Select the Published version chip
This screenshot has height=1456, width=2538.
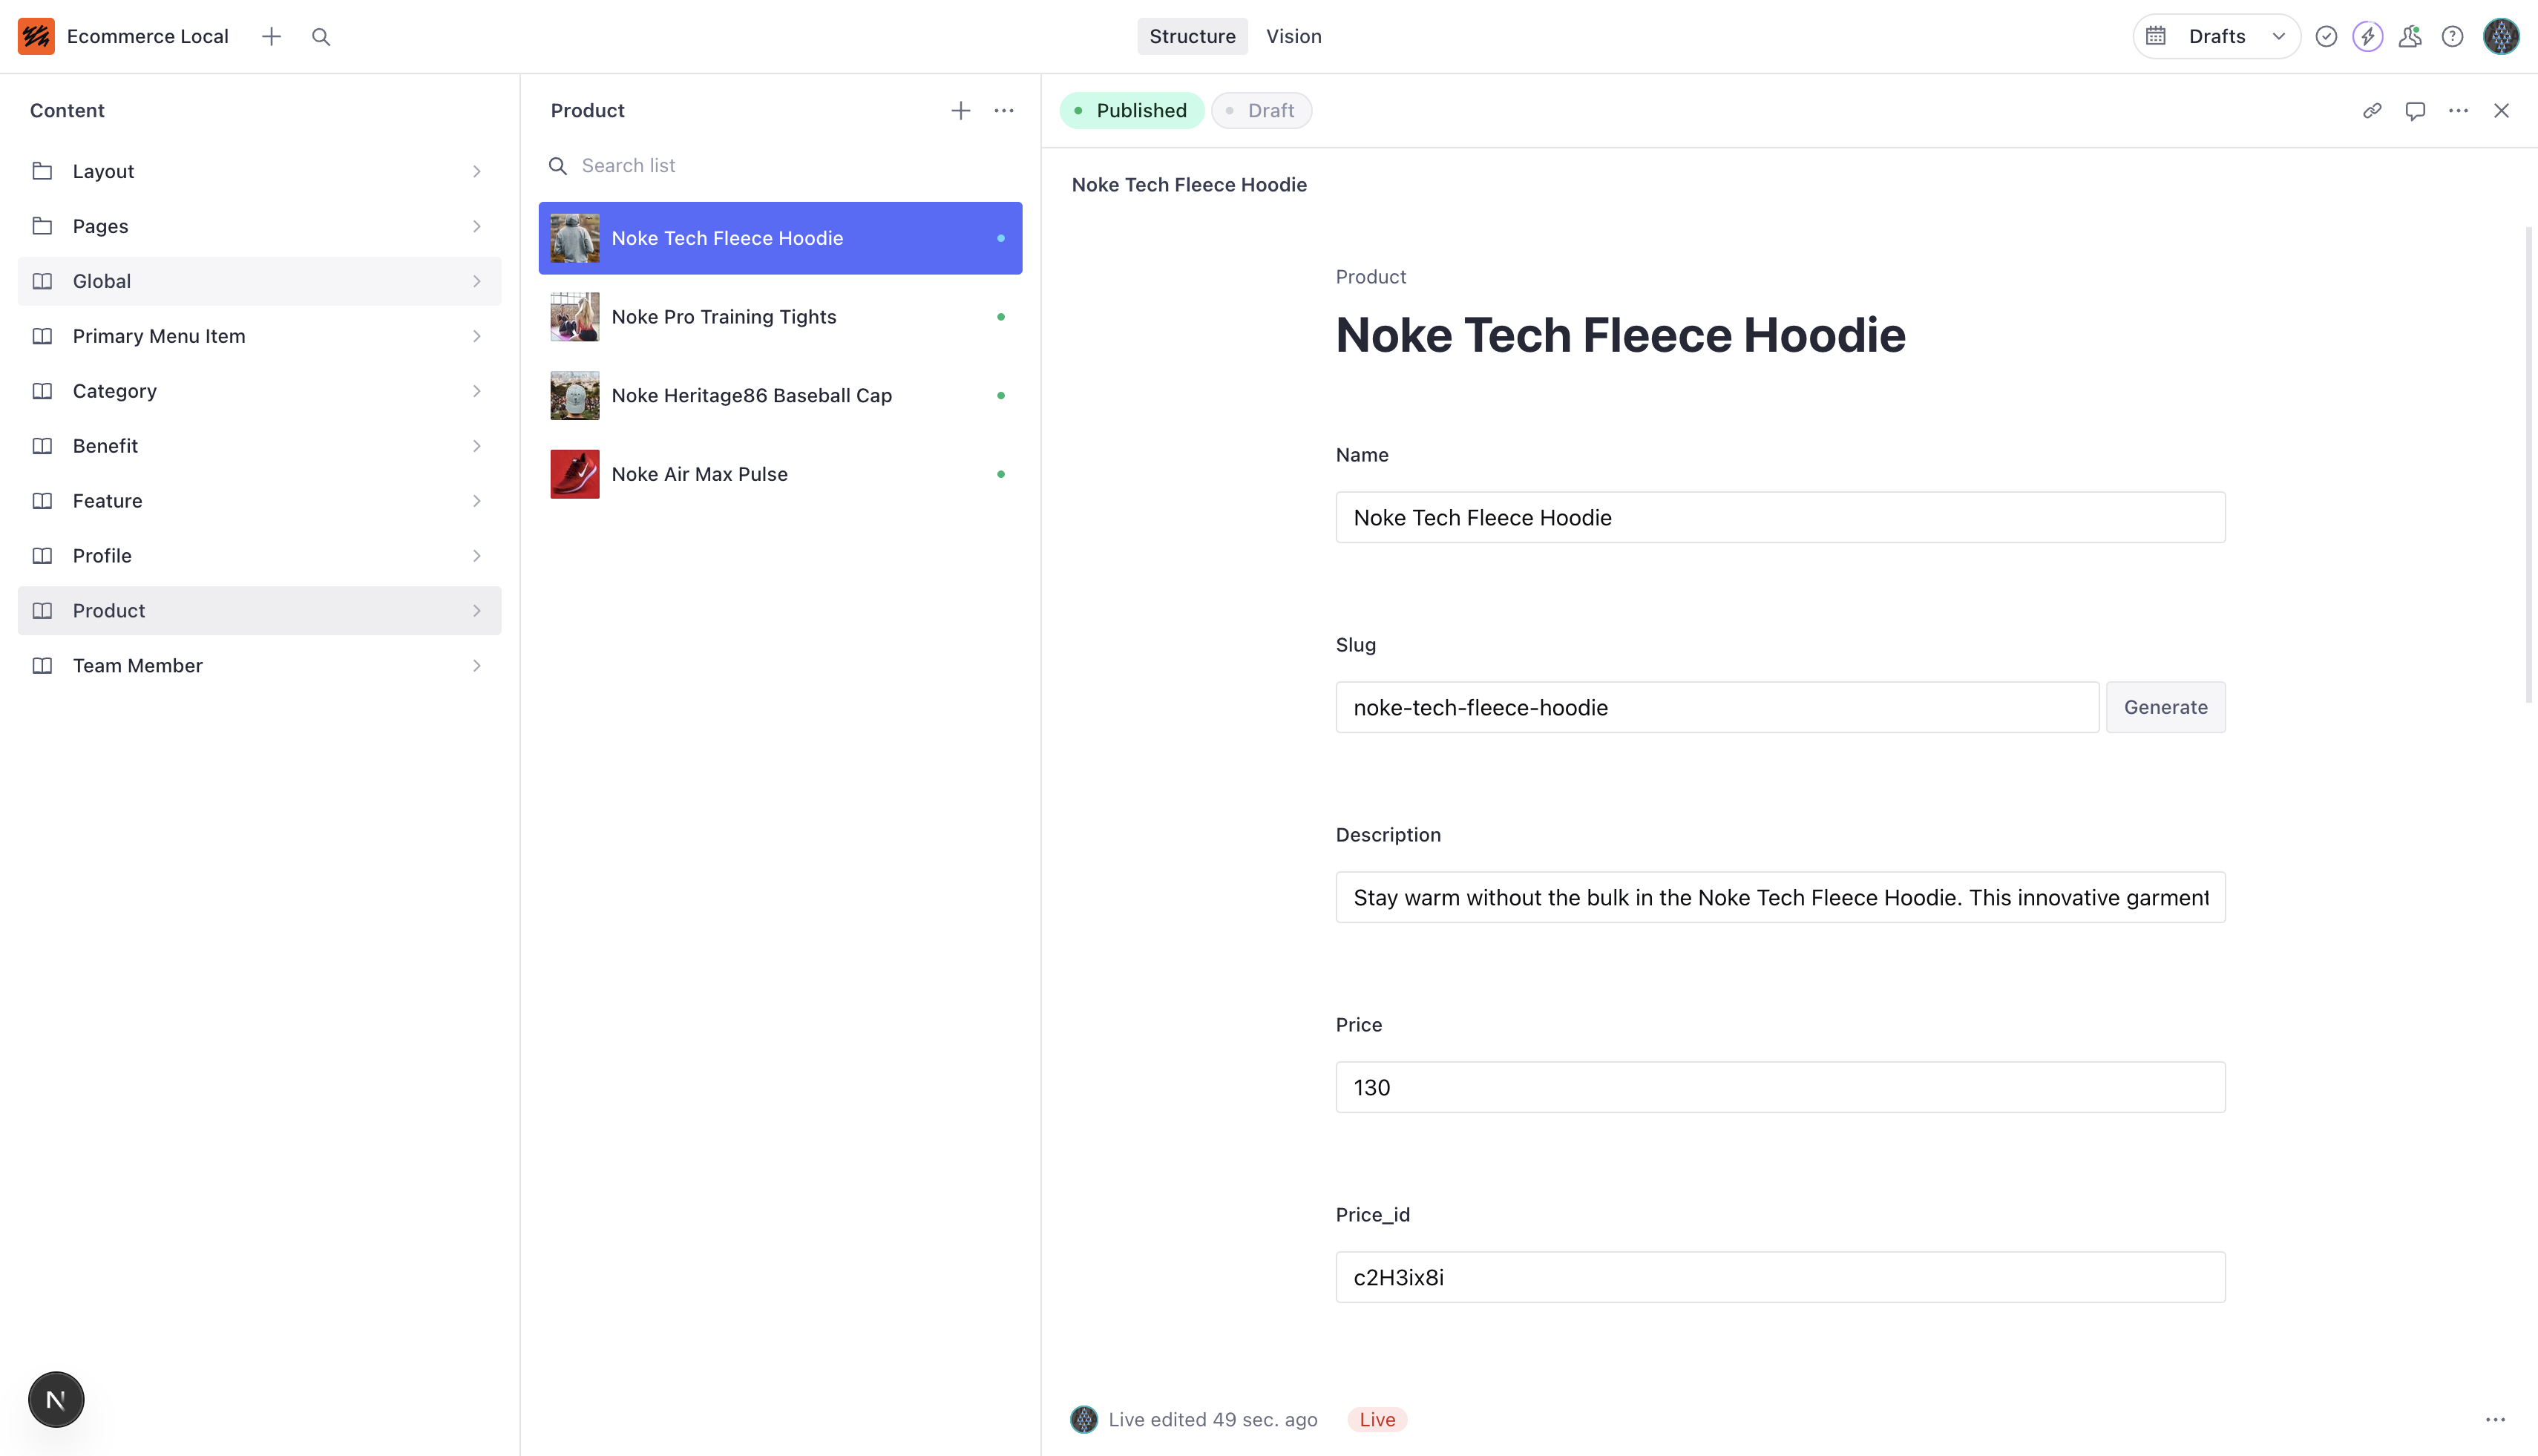click(x=1132, y=110)
